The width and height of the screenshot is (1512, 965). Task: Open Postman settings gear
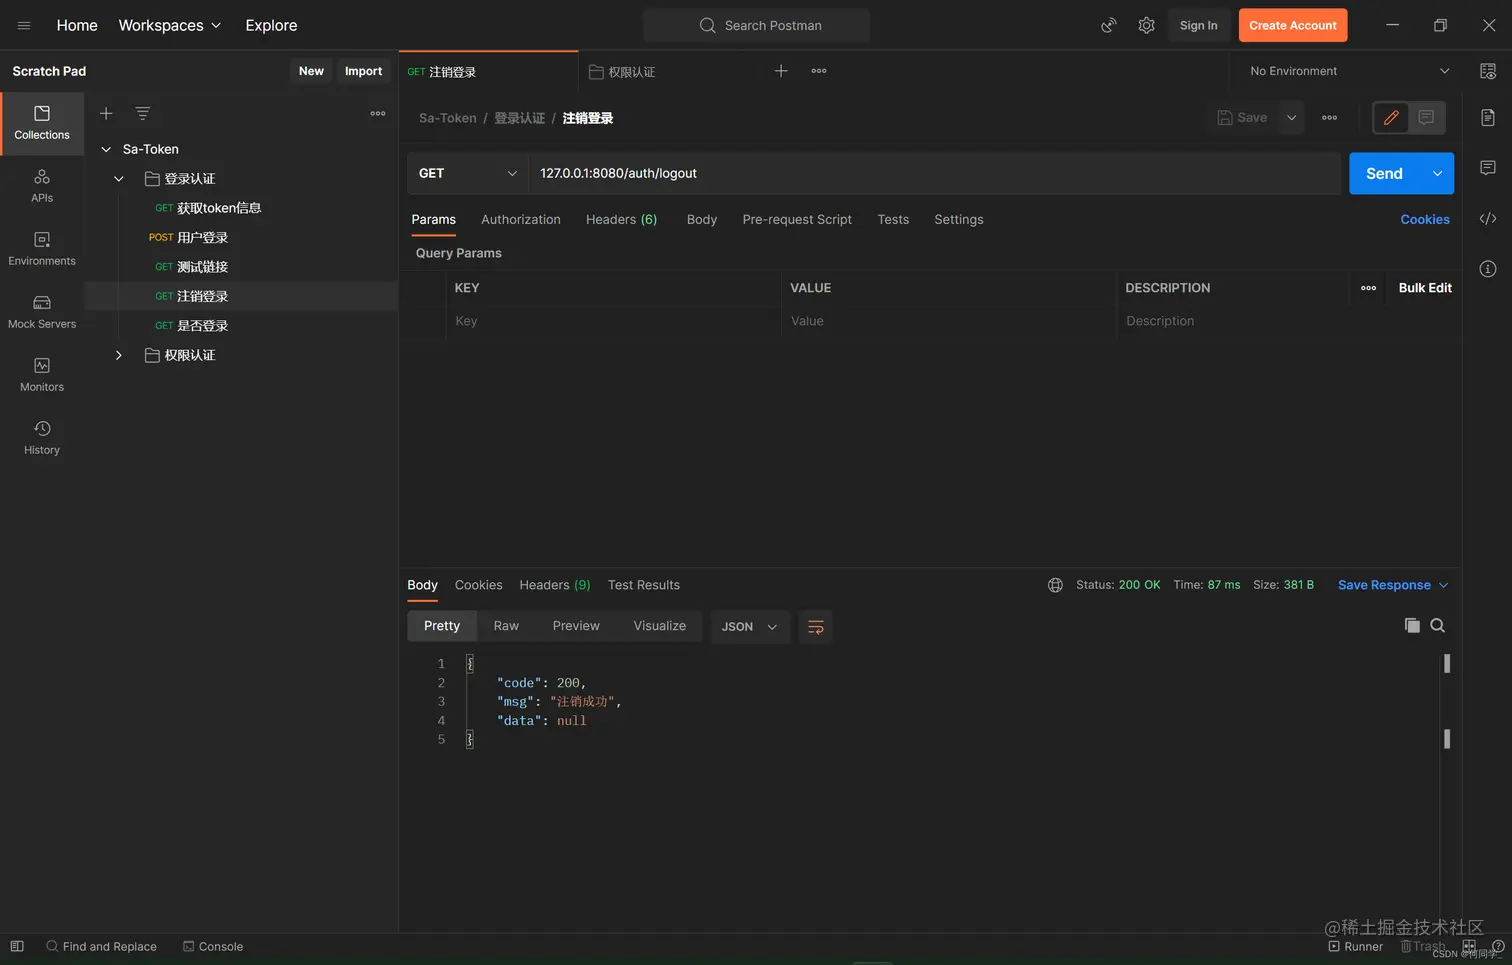1147,26
